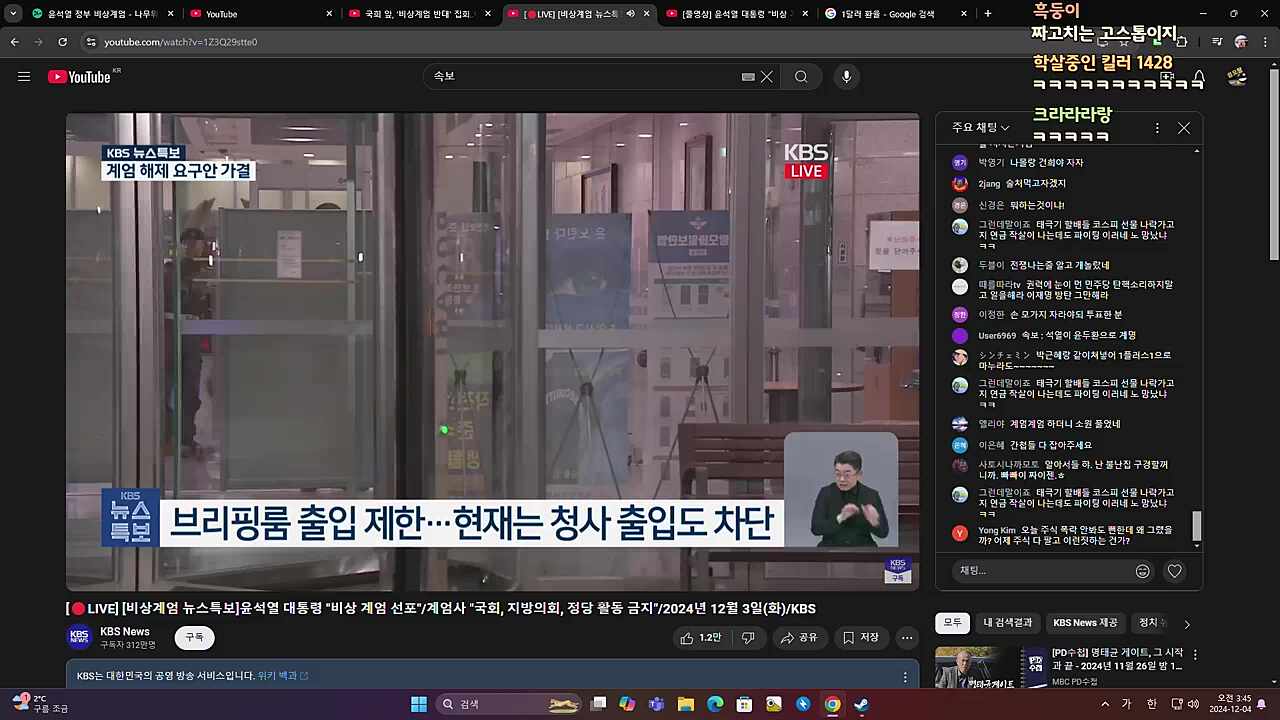Screen dimensions: 1280x720
Task: Go back to the previous page
Action: 14,42
